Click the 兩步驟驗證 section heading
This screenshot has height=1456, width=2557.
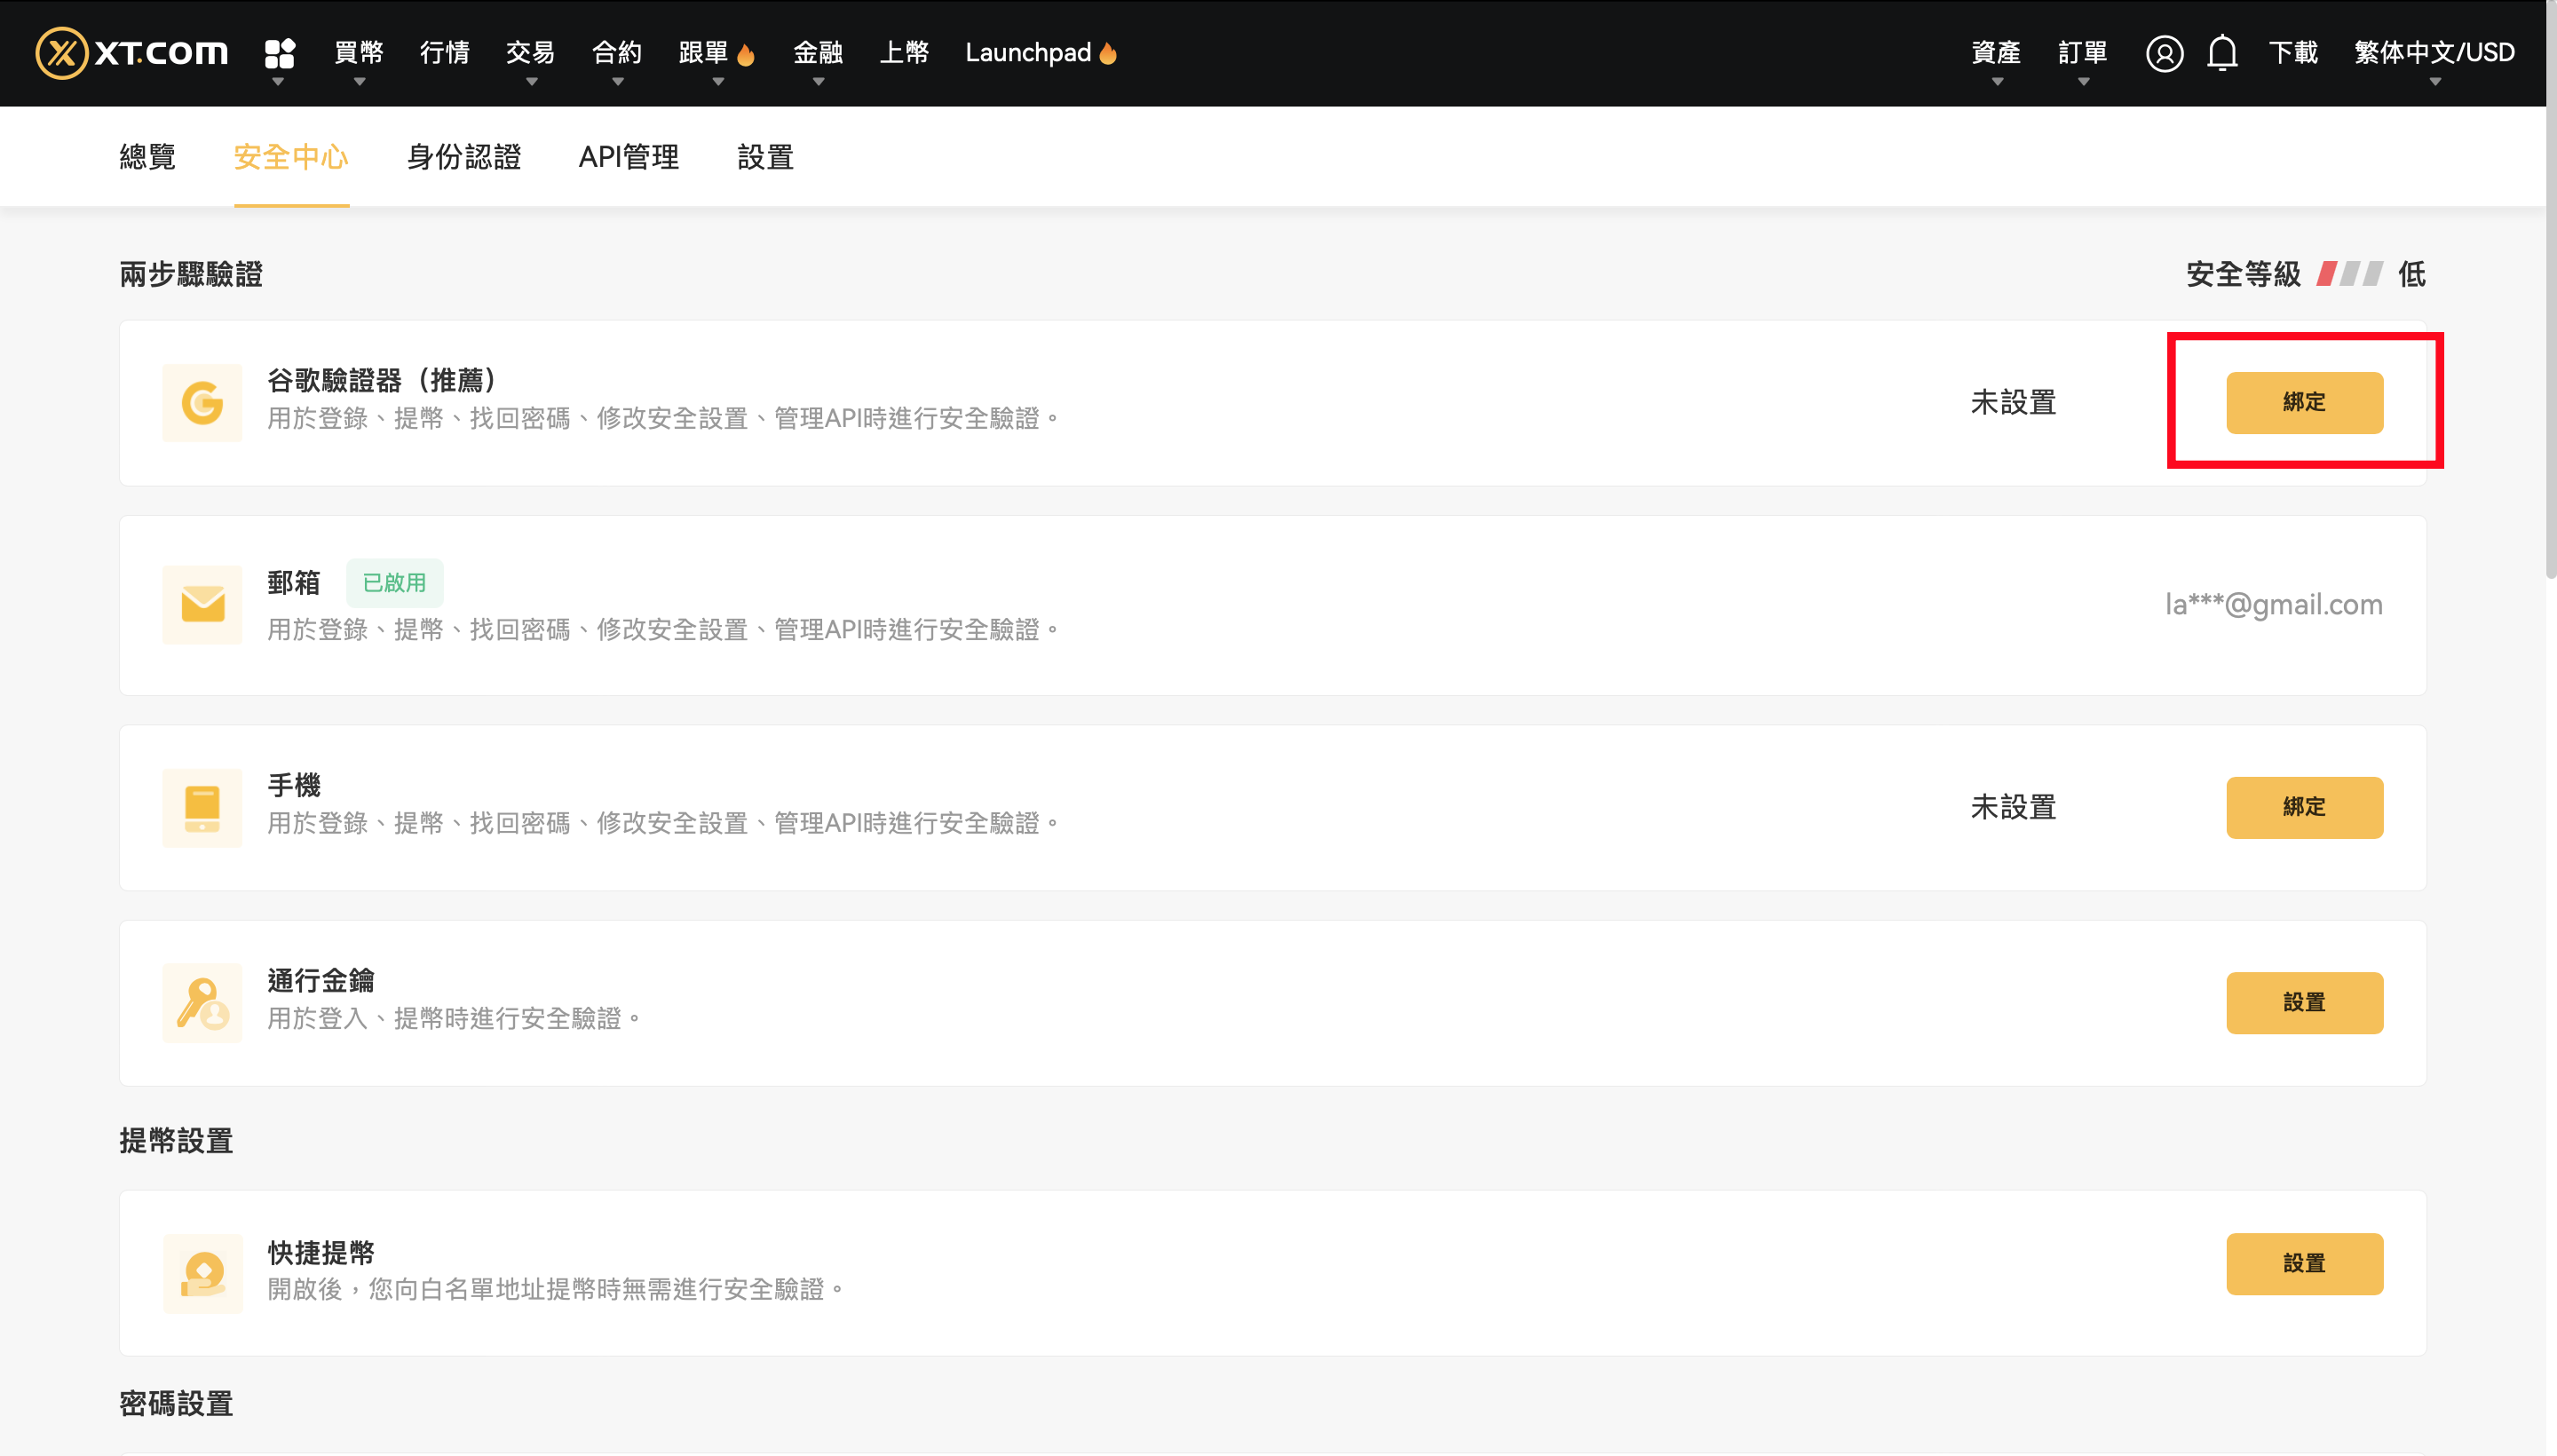coord(191,274)
